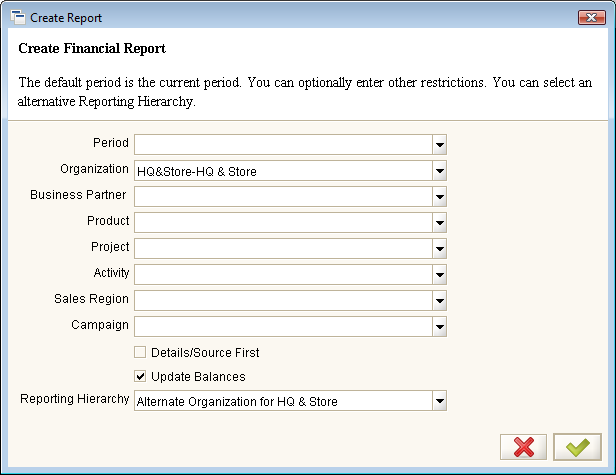
Task: Expand the Activity dropdown arrow
Action: tap(440, 274)
